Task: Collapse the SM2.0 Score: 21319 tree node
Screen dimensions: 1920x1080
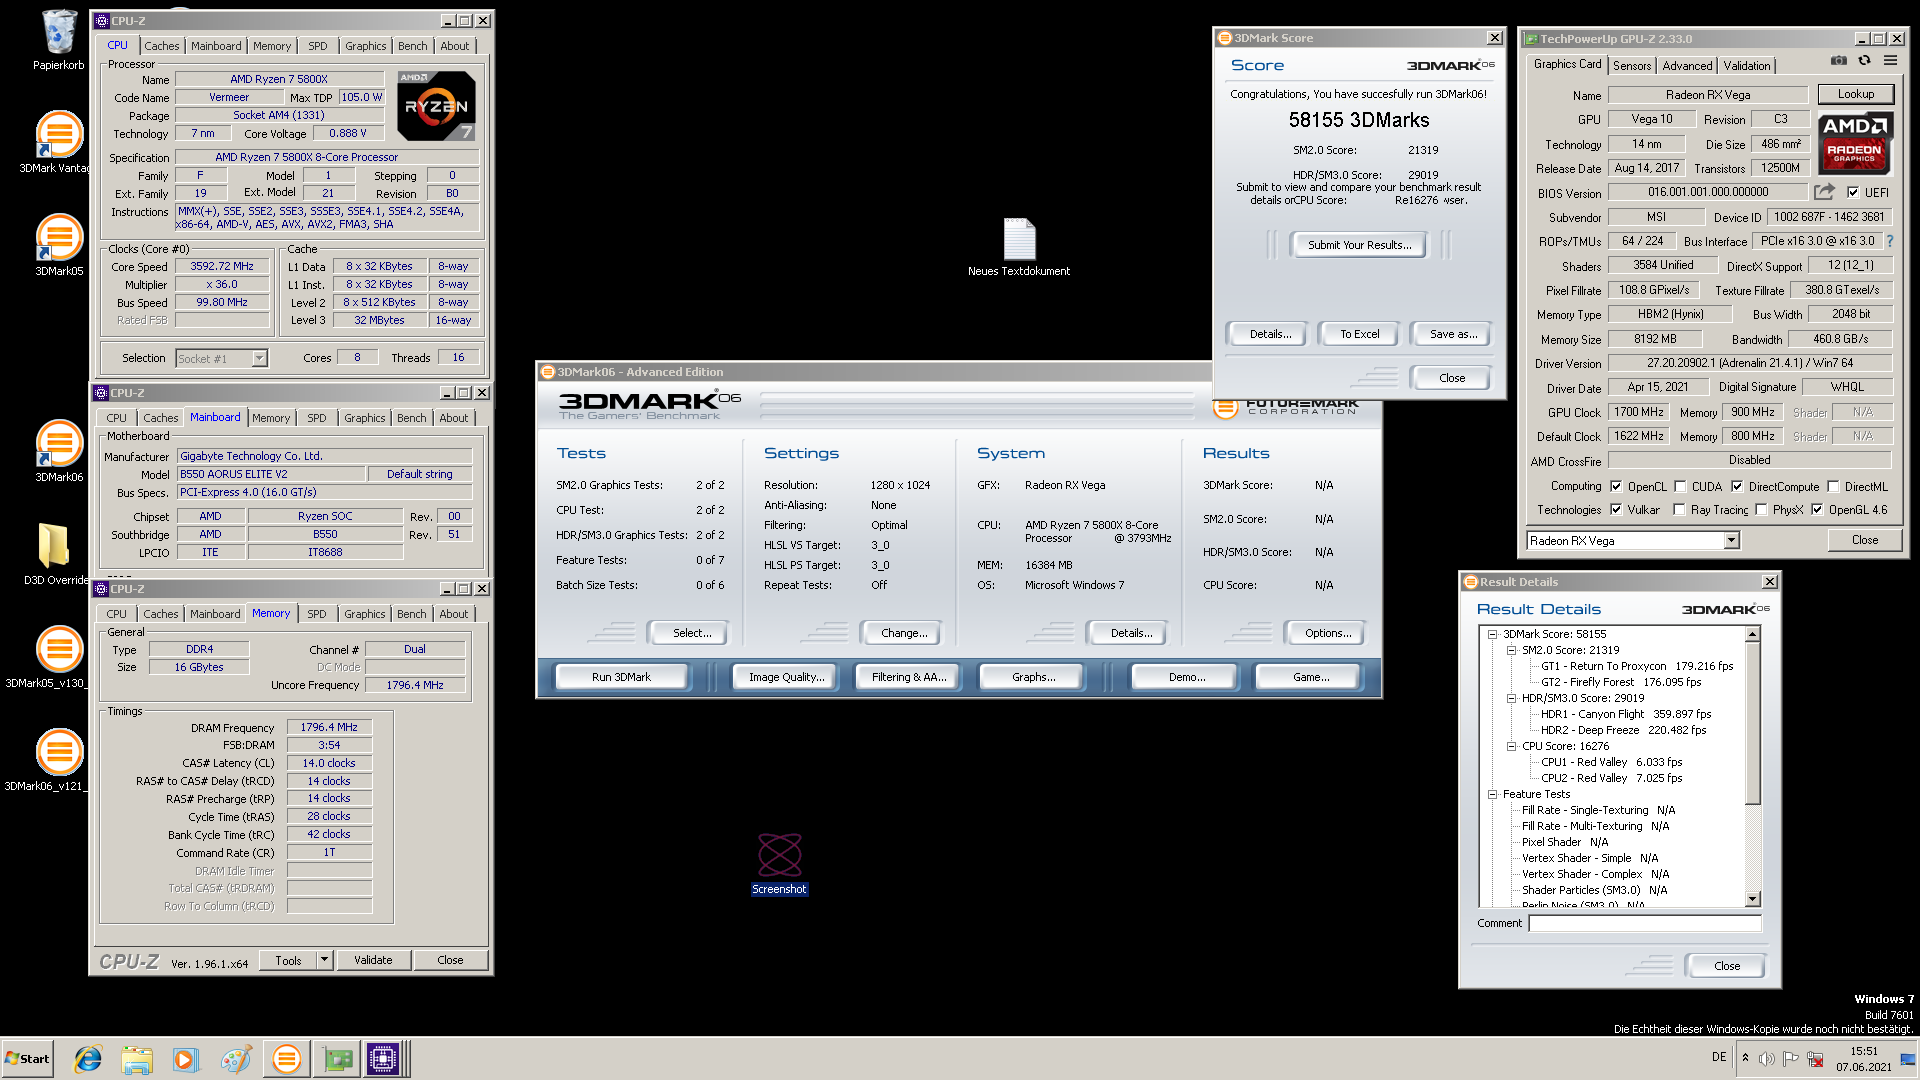Action: 1511,650
